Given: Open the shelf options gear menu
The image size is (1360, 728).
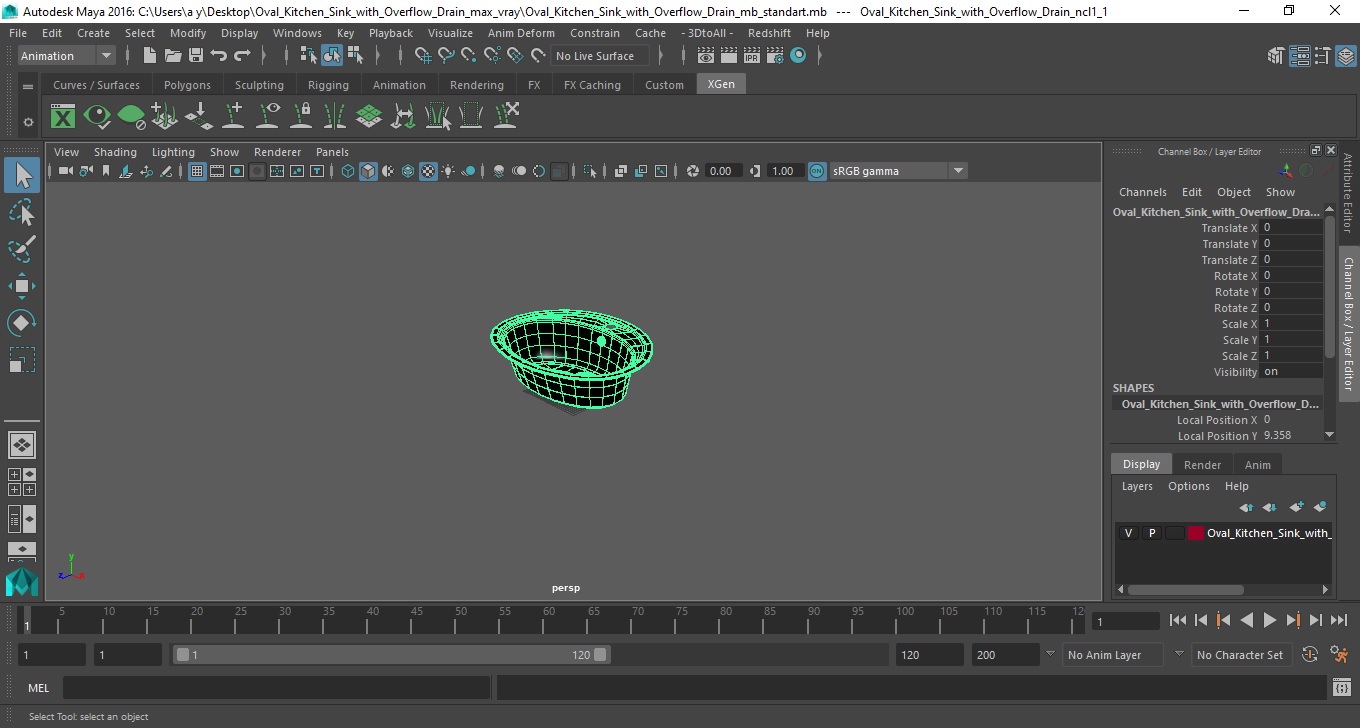Looking at the screenshot, I should (28, 122).
